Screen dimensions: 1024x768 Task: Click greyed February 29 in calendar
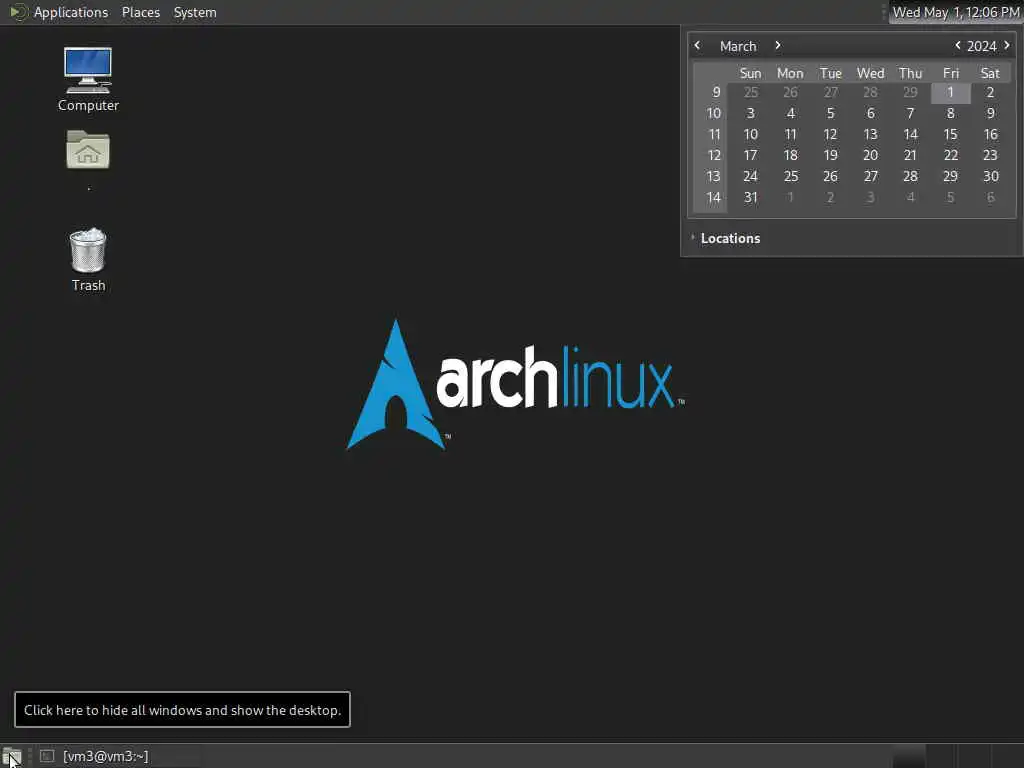910,92
